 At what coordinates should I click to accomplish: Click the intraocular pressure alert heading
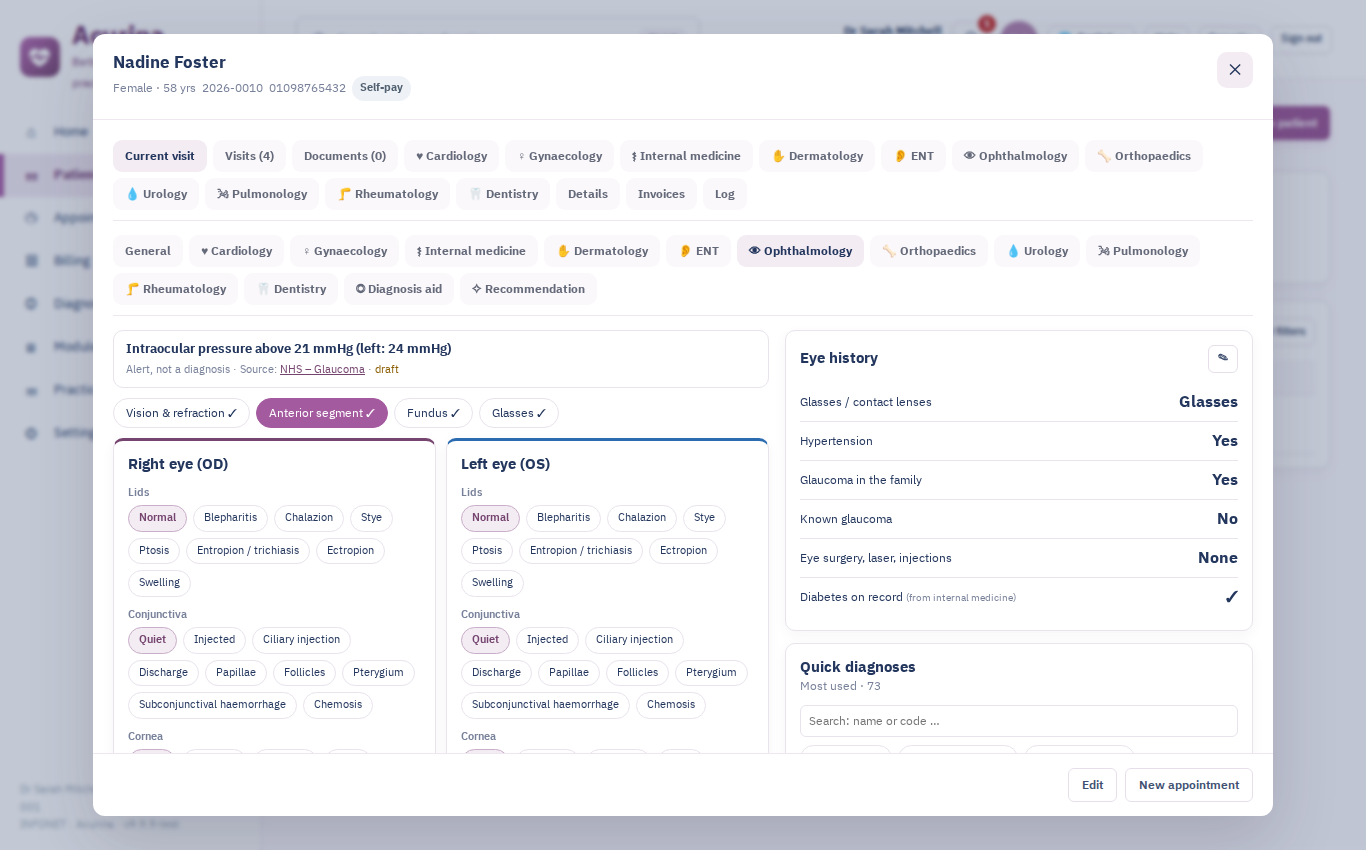click(x=289, y=349)
